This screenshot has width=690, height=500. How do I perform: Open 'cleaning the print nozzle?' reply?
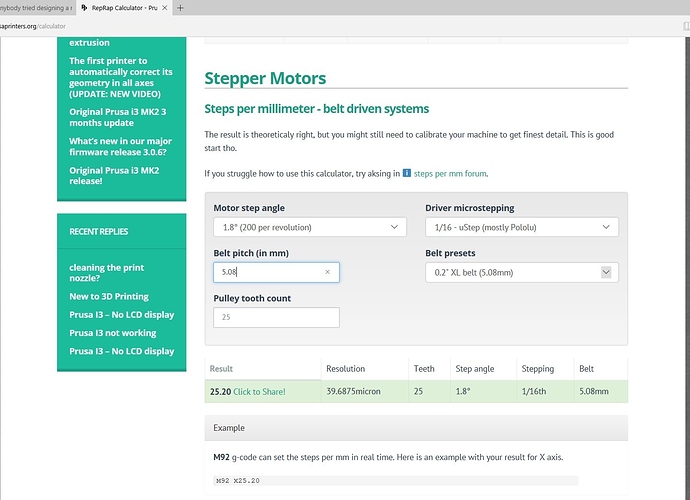[x=106, y=273]
